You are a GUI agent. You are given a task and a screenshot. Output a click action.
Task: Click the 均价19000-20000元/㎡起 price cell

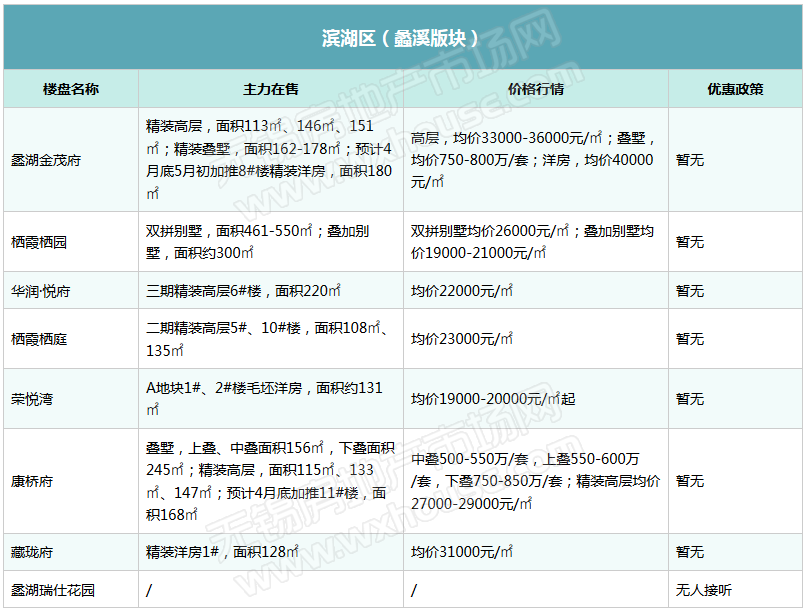(493, 399)
